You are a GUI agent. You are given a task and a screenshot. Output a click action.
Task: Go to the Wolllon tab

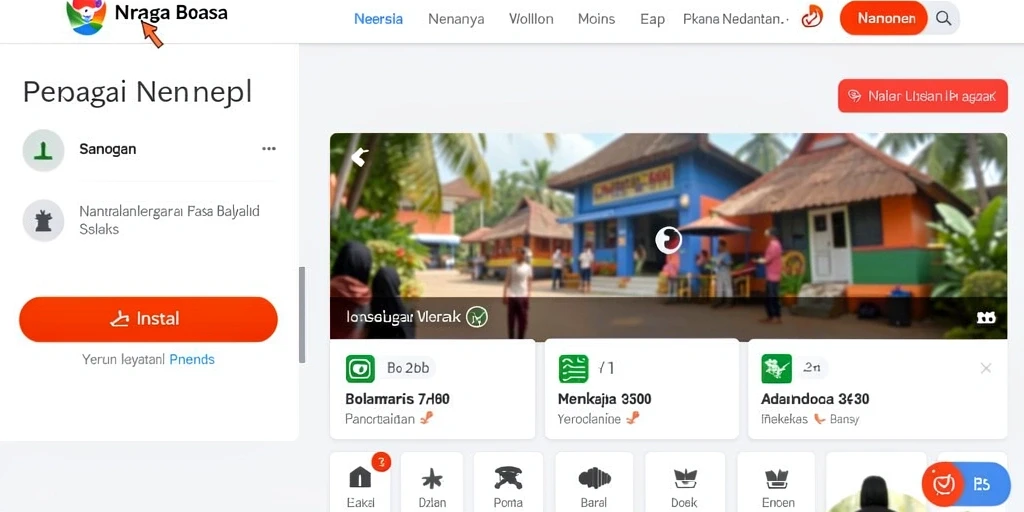tap(531, 19)
